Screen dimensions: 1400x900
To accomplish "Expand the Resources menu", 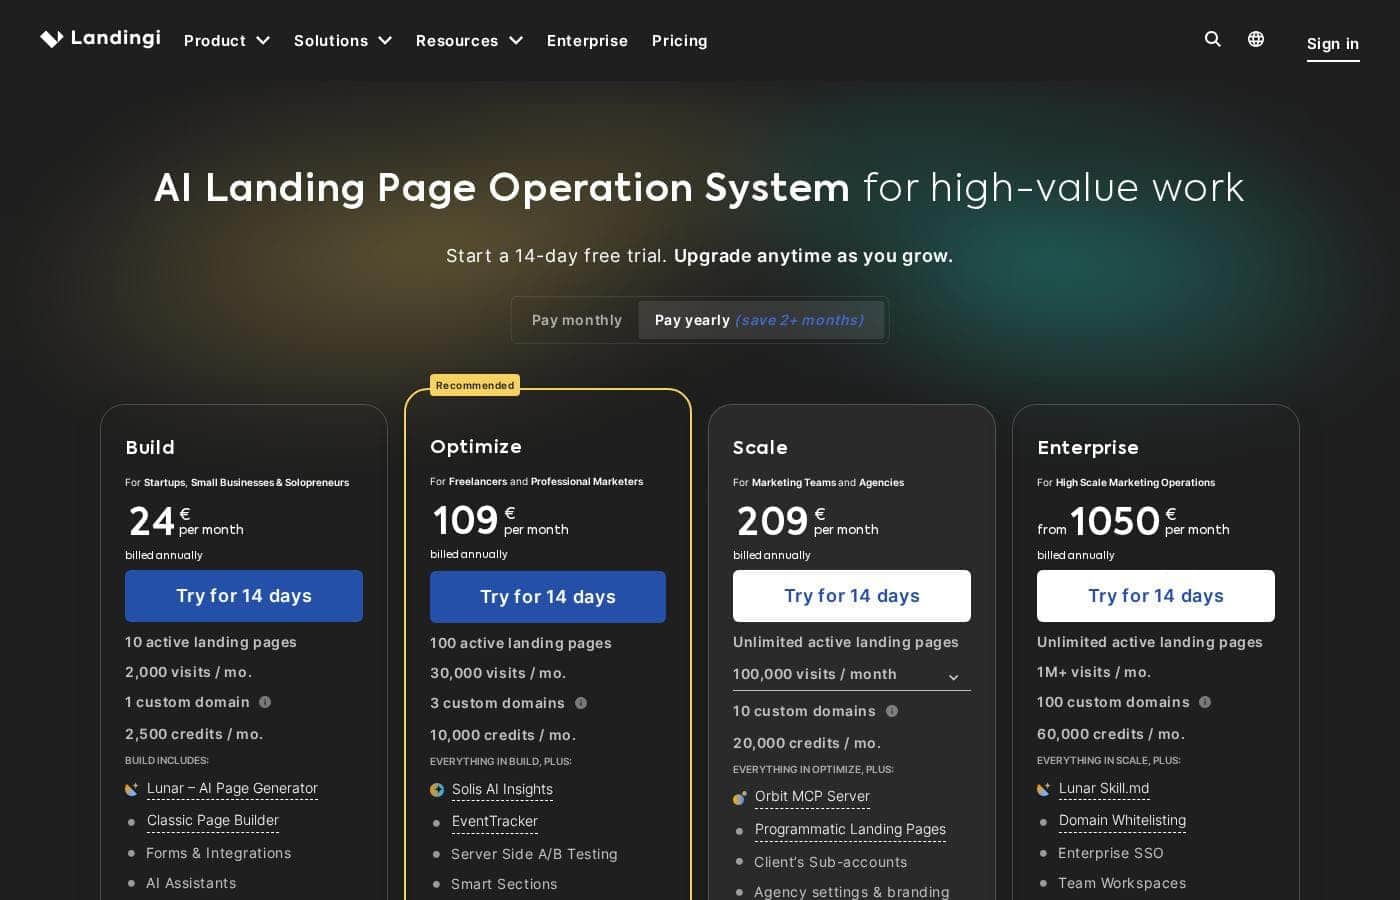I will pyautogui.click(x=469, y=41).
